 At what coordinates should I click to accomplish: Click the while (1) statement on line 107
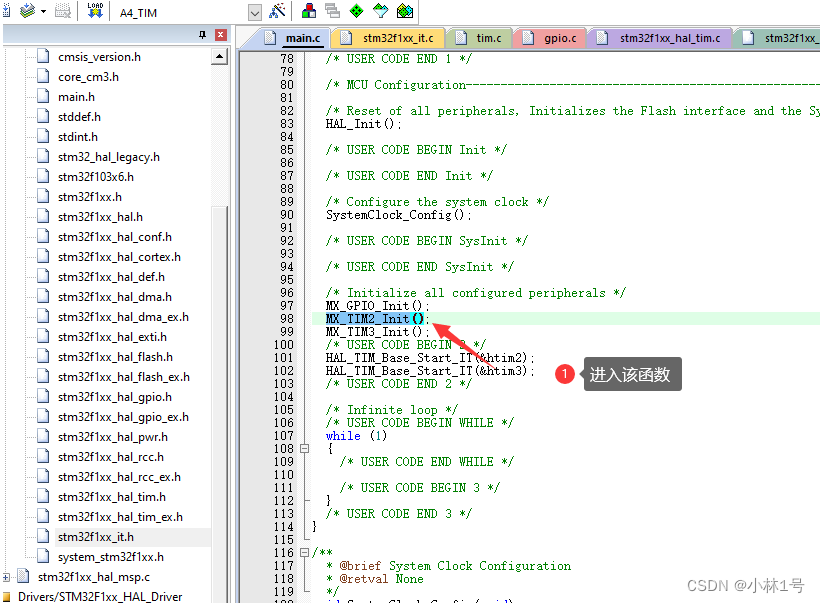coord(356,436)
